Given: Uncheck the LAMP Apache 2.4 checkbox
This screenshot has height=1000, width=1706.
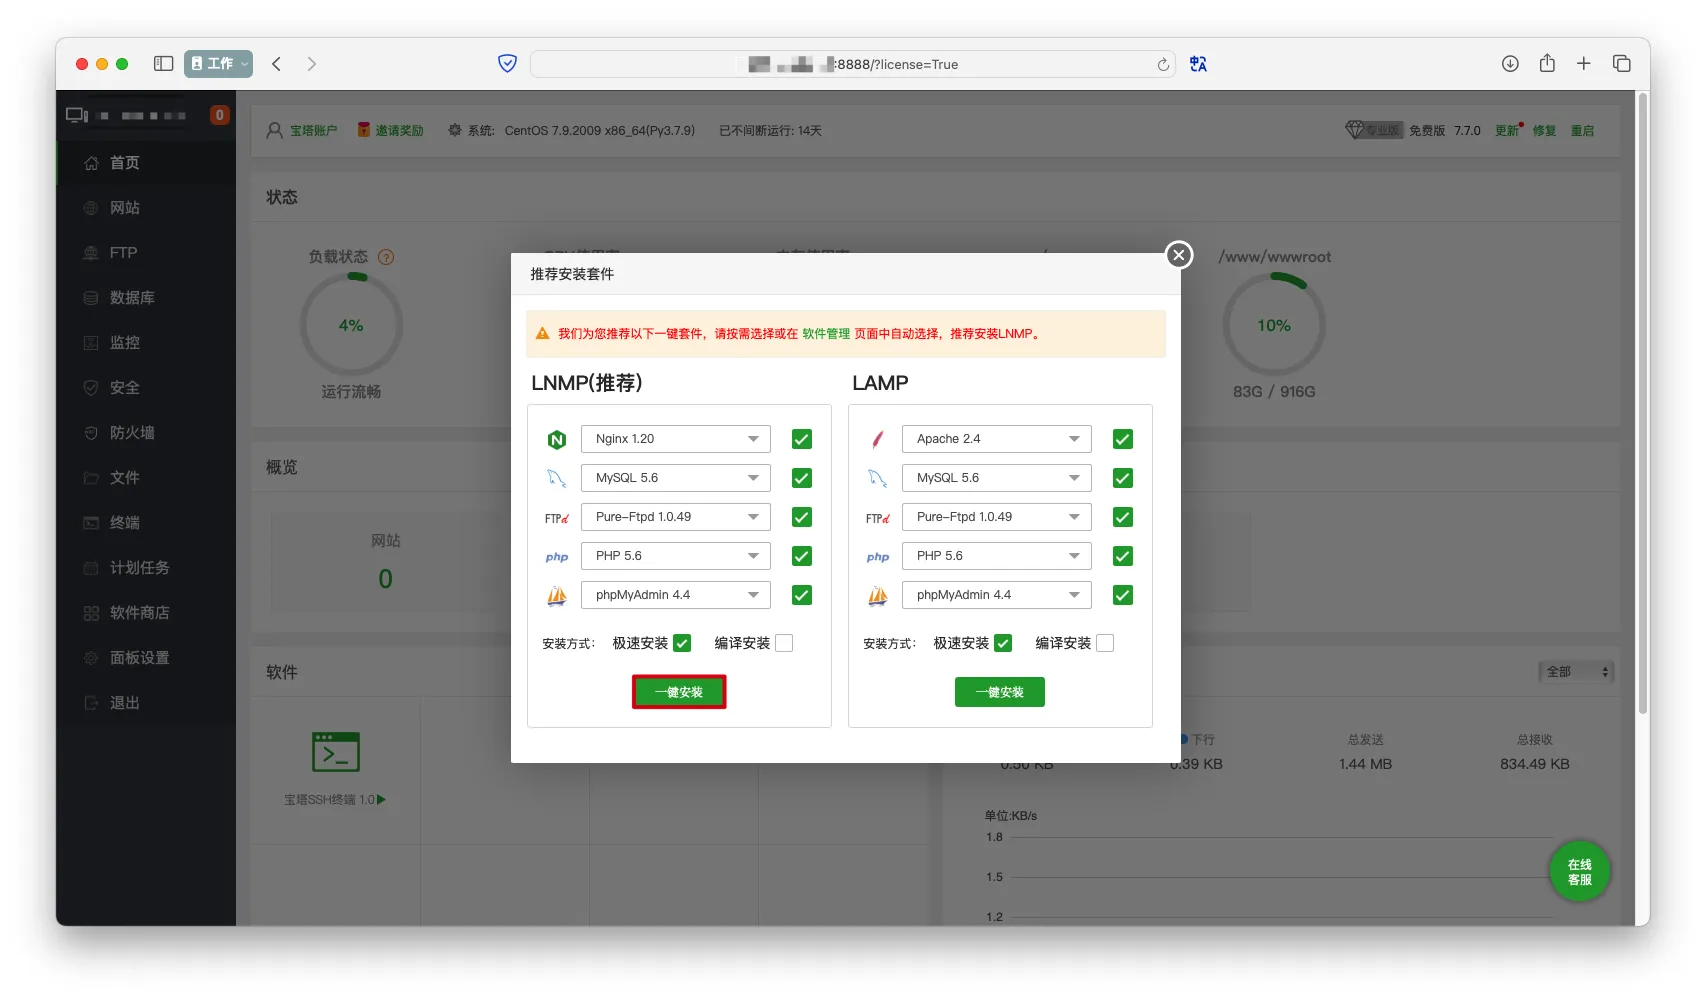Looking at the screenshot, I should pyautogui.click(x=1122, y=439).
